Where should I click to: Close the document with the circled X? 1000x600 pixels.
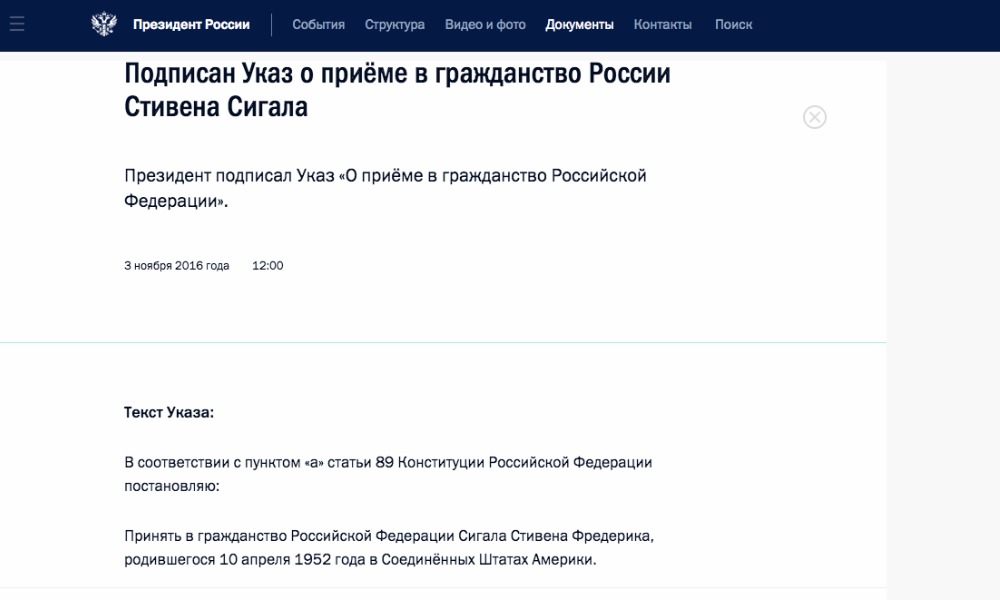(815, 117)
